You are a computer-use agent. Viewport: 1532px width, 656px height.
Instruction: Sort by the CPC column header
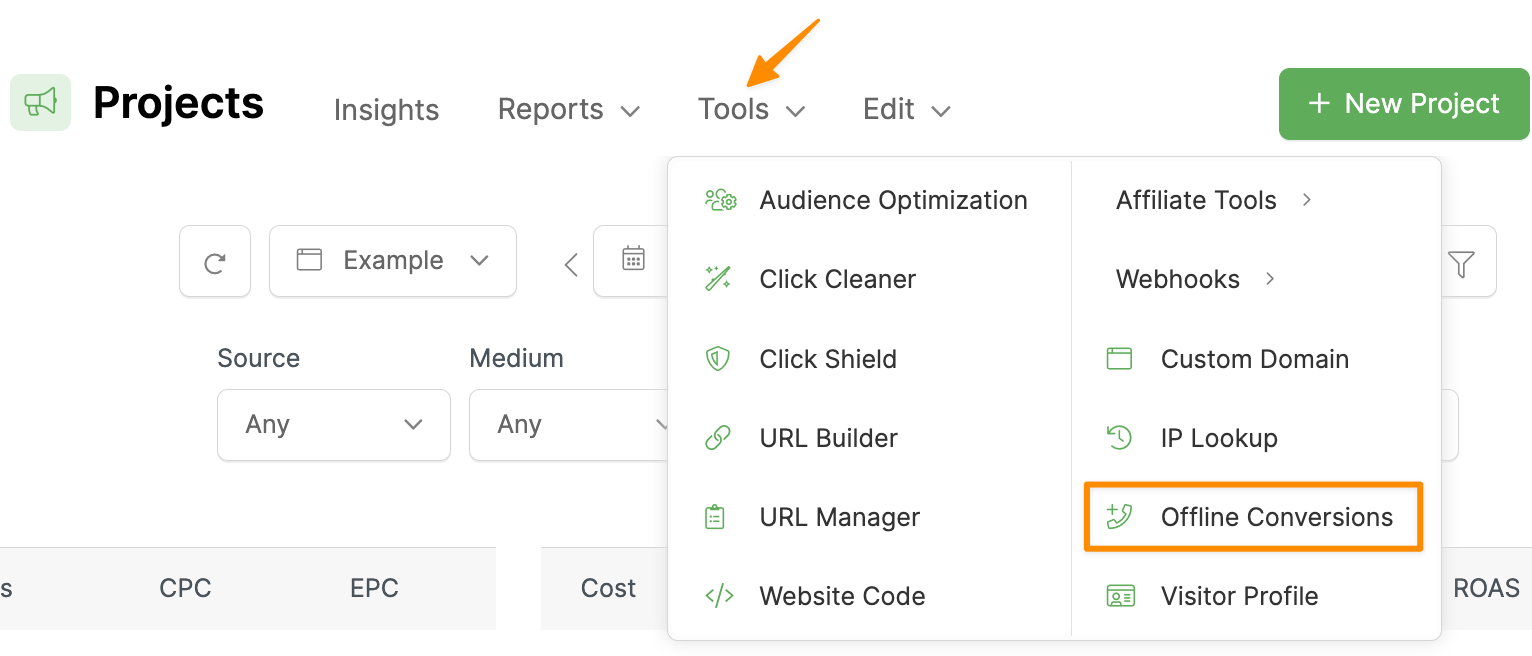(x=185, y=588)
